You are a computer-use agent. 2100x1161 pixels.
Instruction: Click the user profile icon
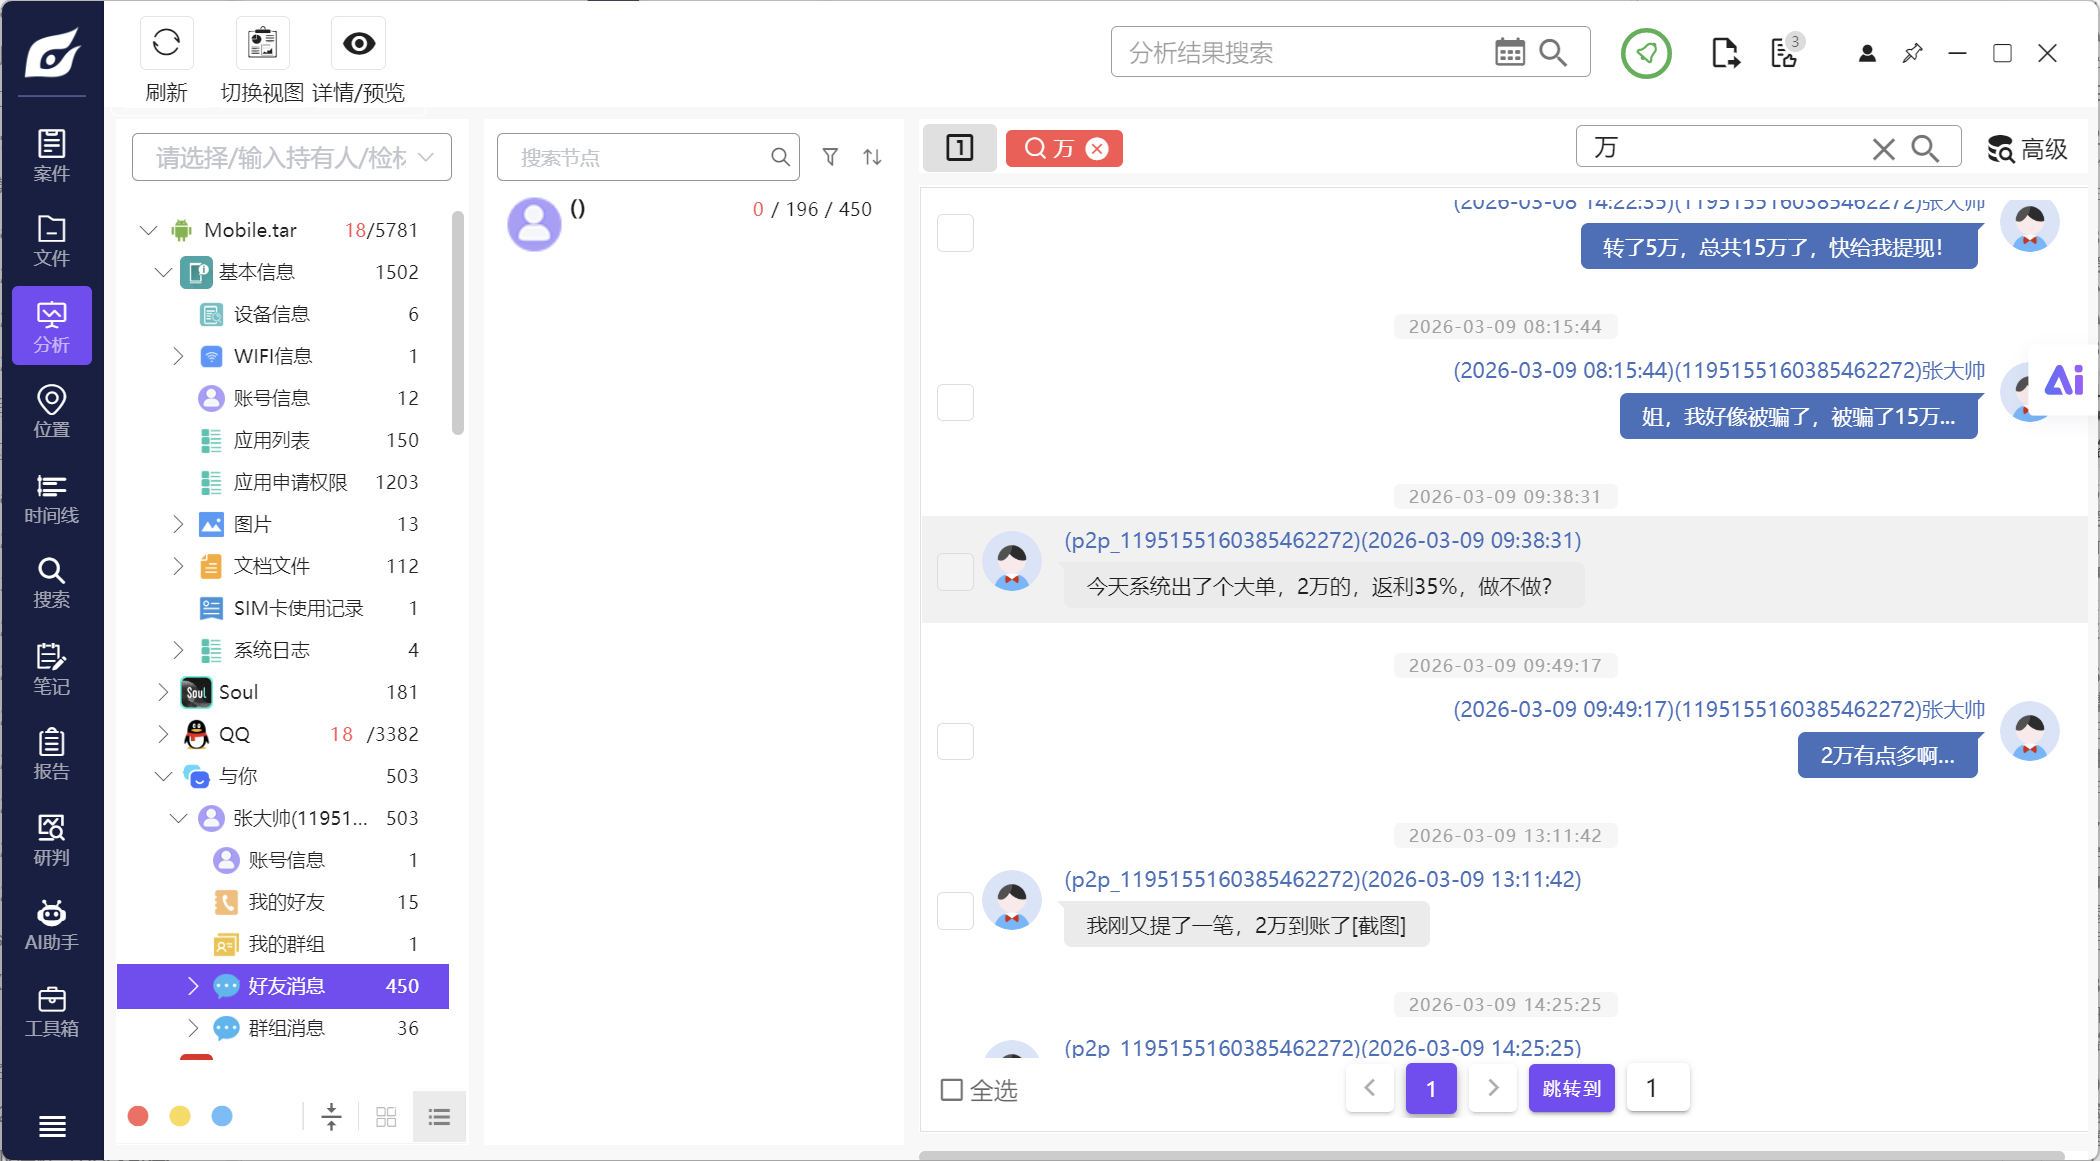[x=1867, y=53]
